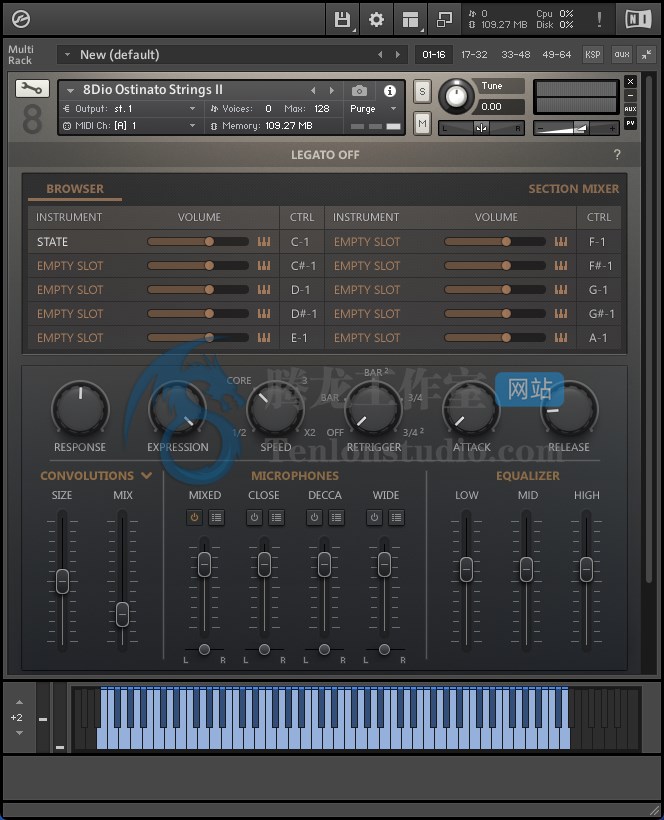The width and height of the screenshot is (664, 820).
Task: Minimize instrument with minus button
Action: (631, 95)
